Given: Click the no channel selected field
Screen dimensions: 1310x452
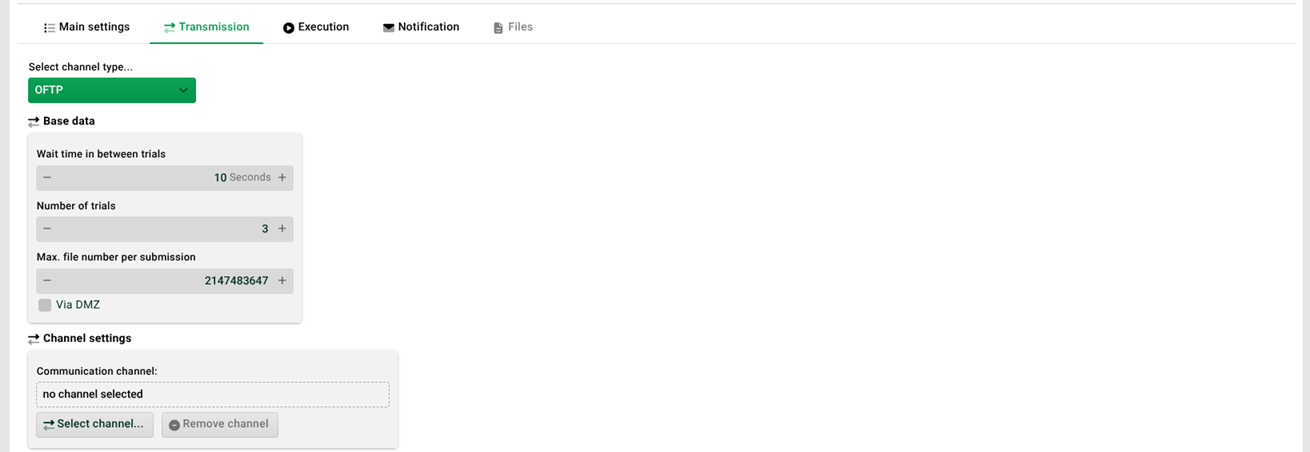Looking at the screenshot, I should [213, 394].
